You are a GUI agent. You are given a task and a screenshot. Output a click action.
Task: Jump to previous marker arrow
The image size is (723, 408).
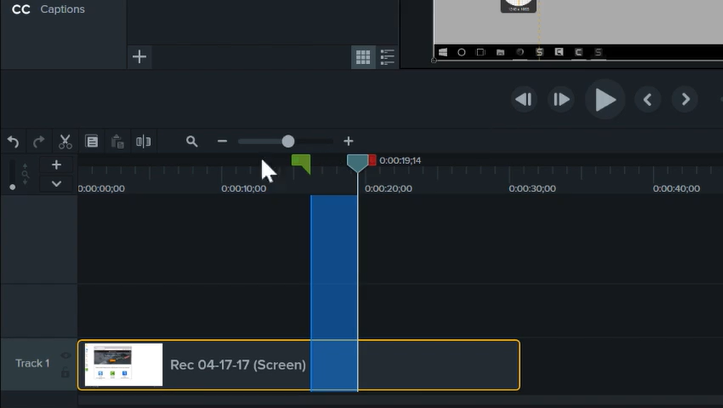[x=647, y=99]
